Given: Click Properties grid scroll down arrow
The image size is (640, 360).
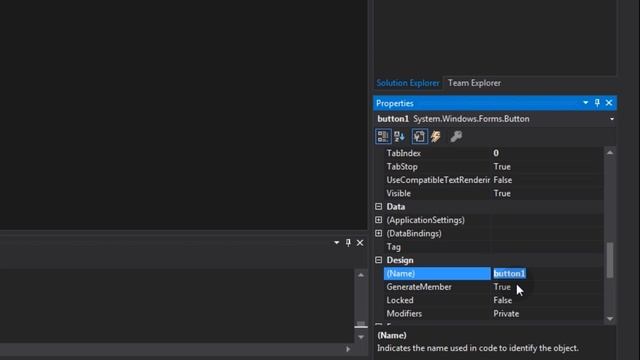Looking at the screenshot, I should click(x=610, y=319).
